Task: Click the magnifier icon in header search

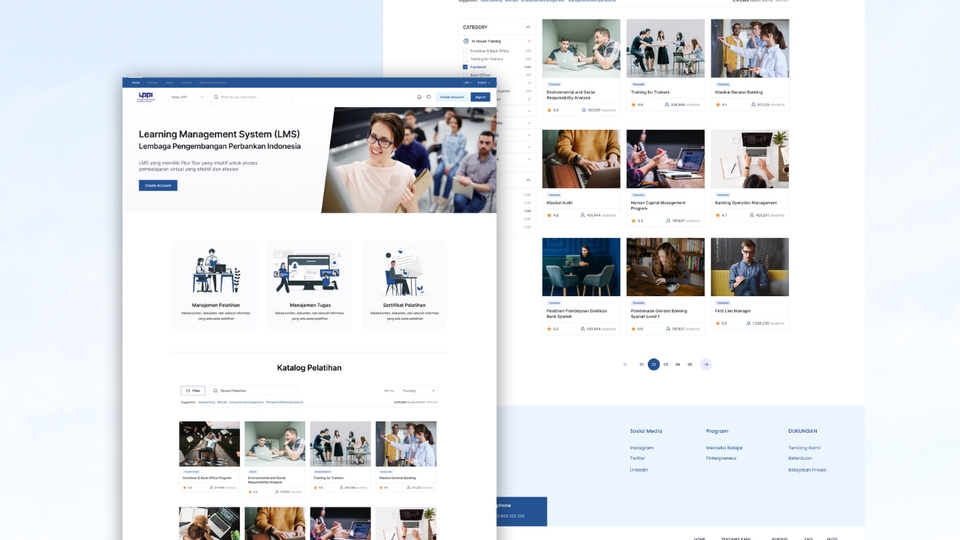Action: 216,97
